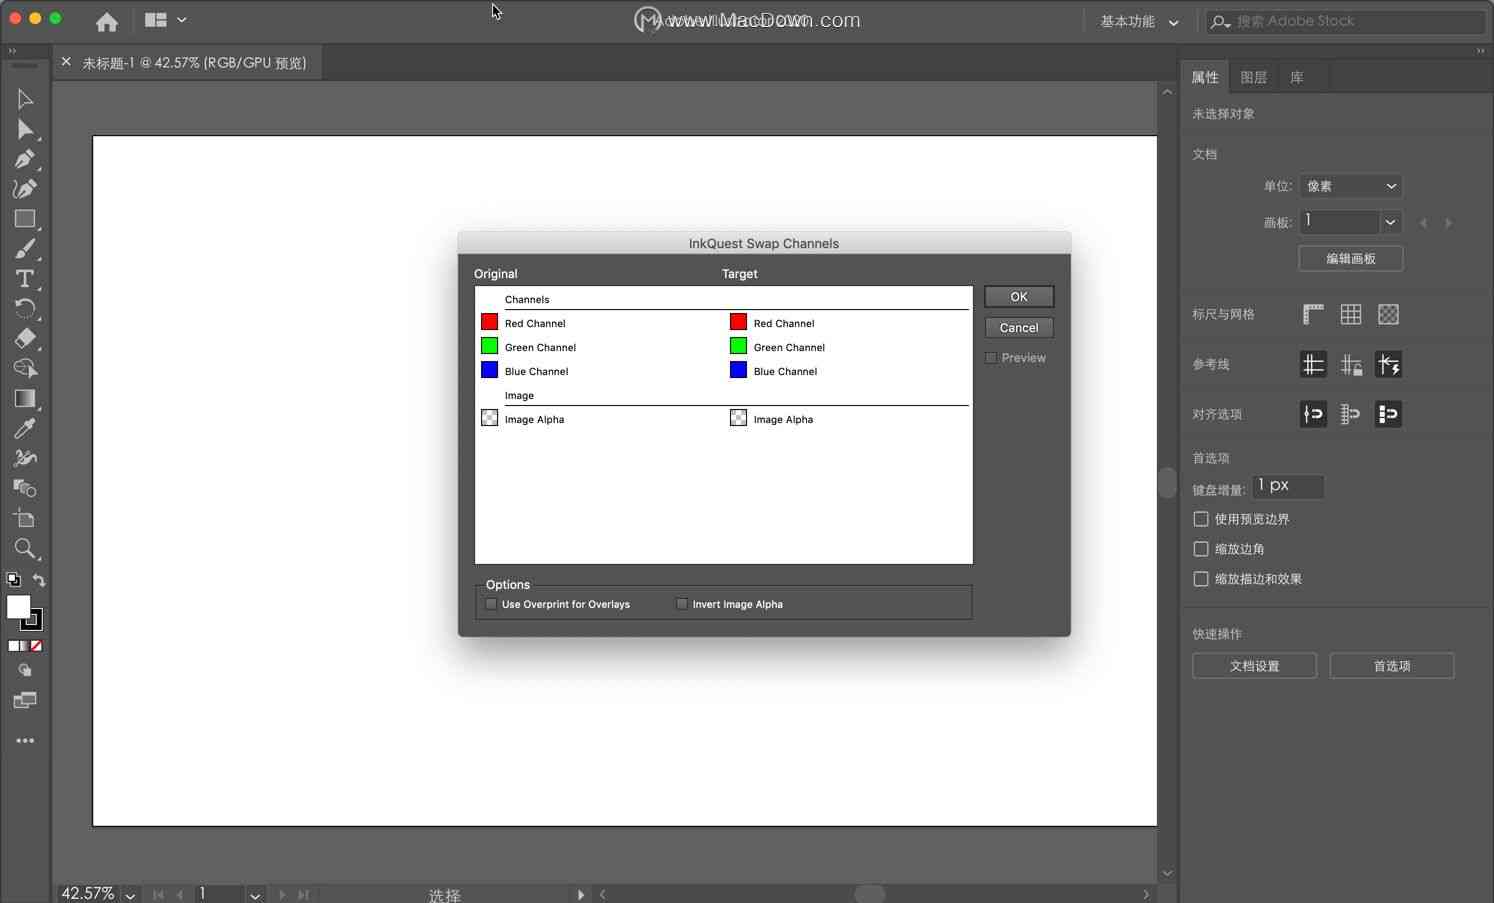The image size is (1494, 903).
Task: Select the Artboard tool
Action: (x=25, y=518)
